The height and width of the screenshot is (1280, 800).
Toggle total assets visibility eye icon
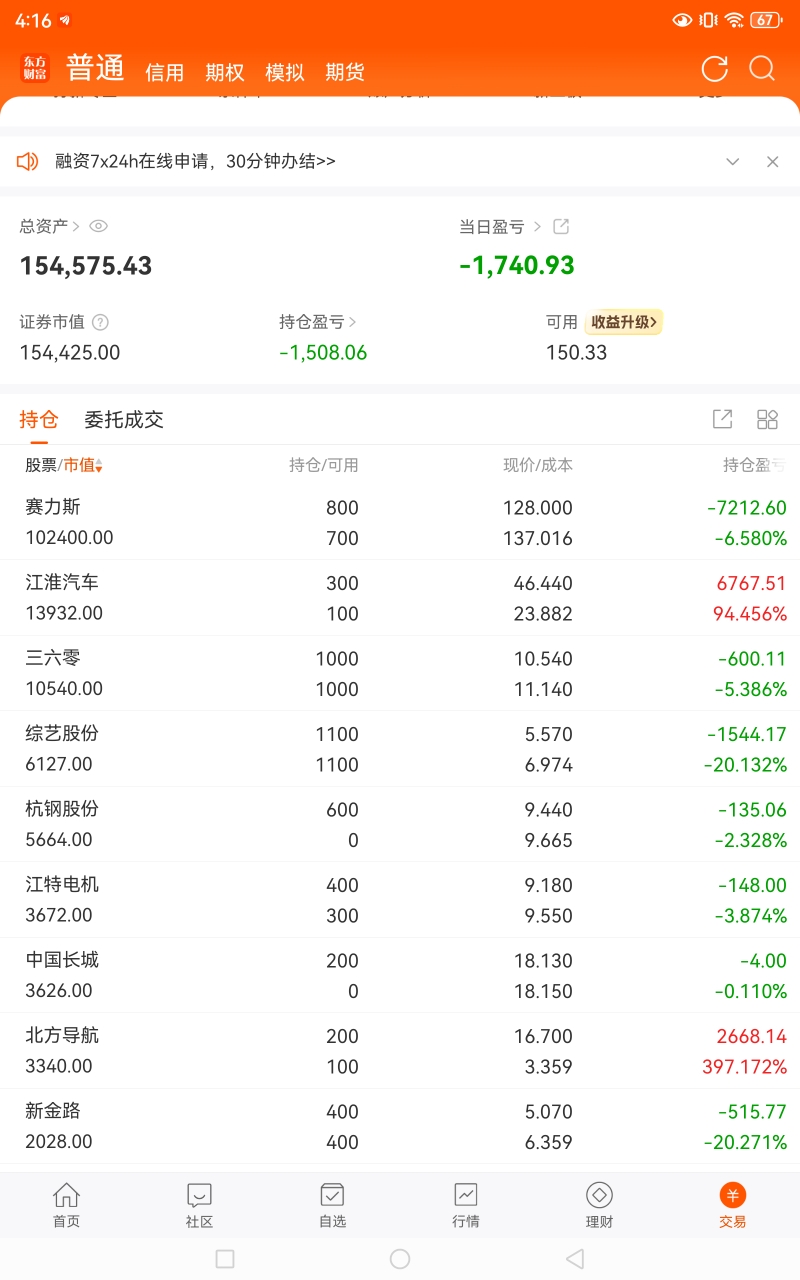tap(98, 227)
